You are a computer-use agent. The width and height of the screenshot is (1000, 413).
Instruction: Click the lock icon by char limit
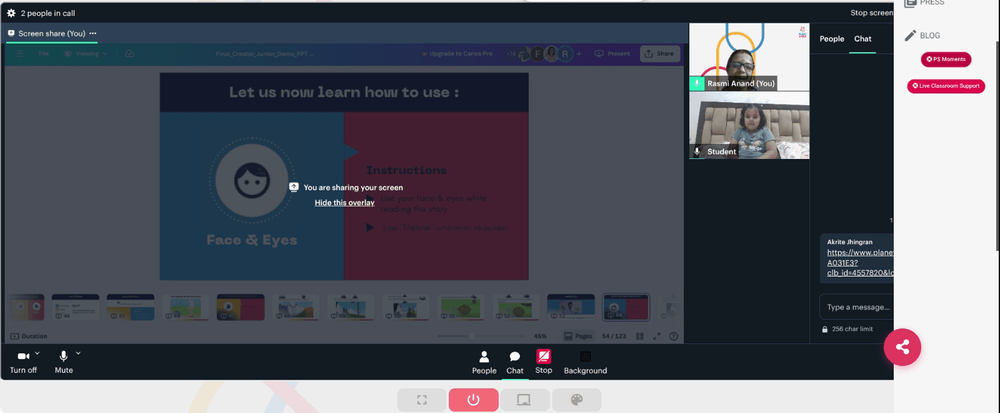825,330
